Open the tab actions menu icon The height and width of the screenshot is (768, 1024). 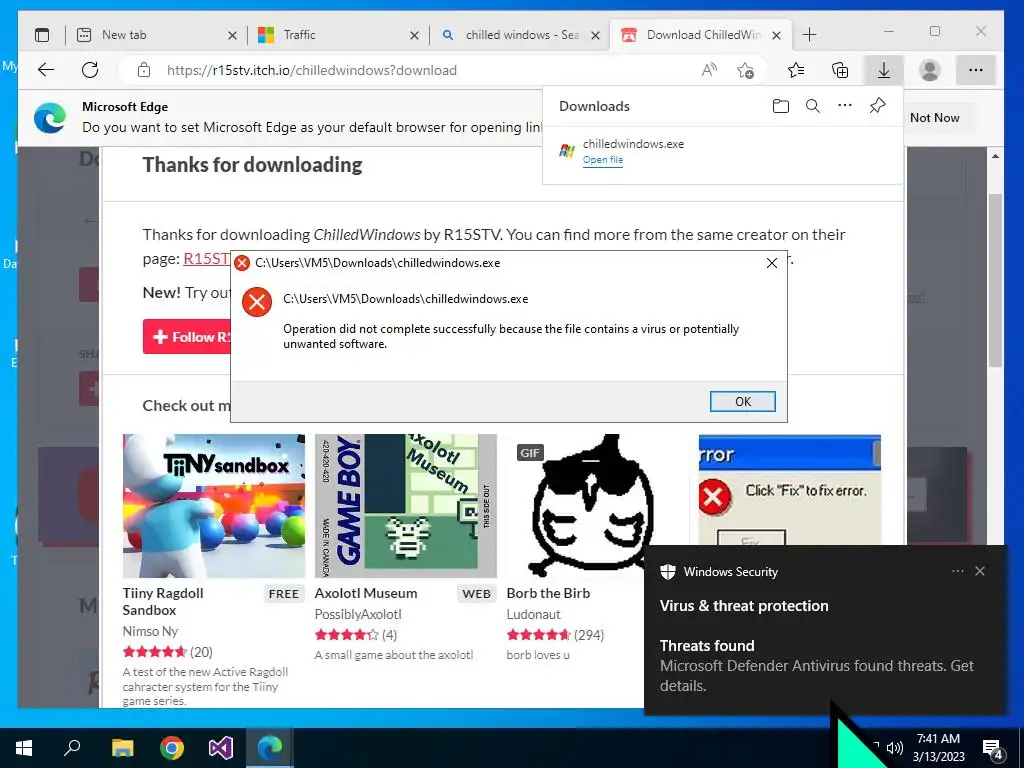click(x=42, y=35)
